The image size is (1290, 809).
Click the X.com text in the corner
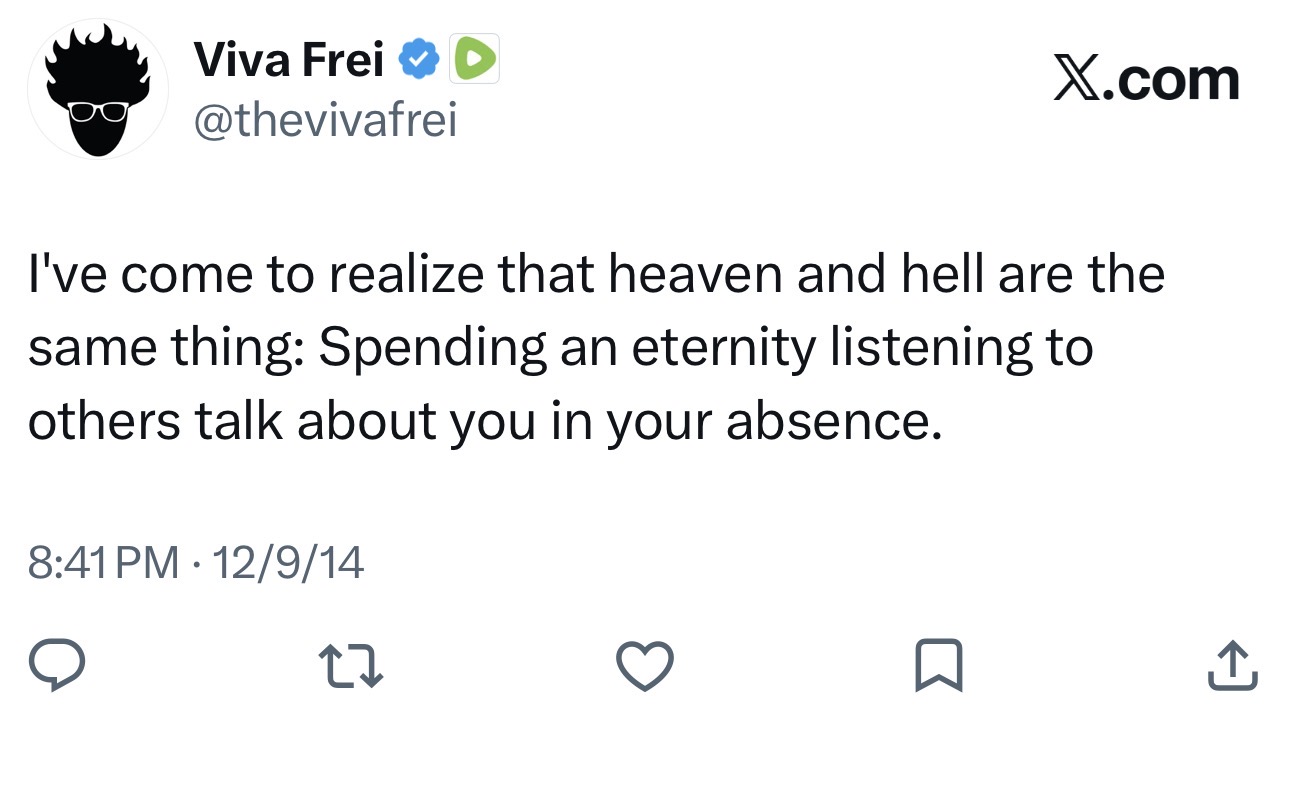(x=1146, y=80)
